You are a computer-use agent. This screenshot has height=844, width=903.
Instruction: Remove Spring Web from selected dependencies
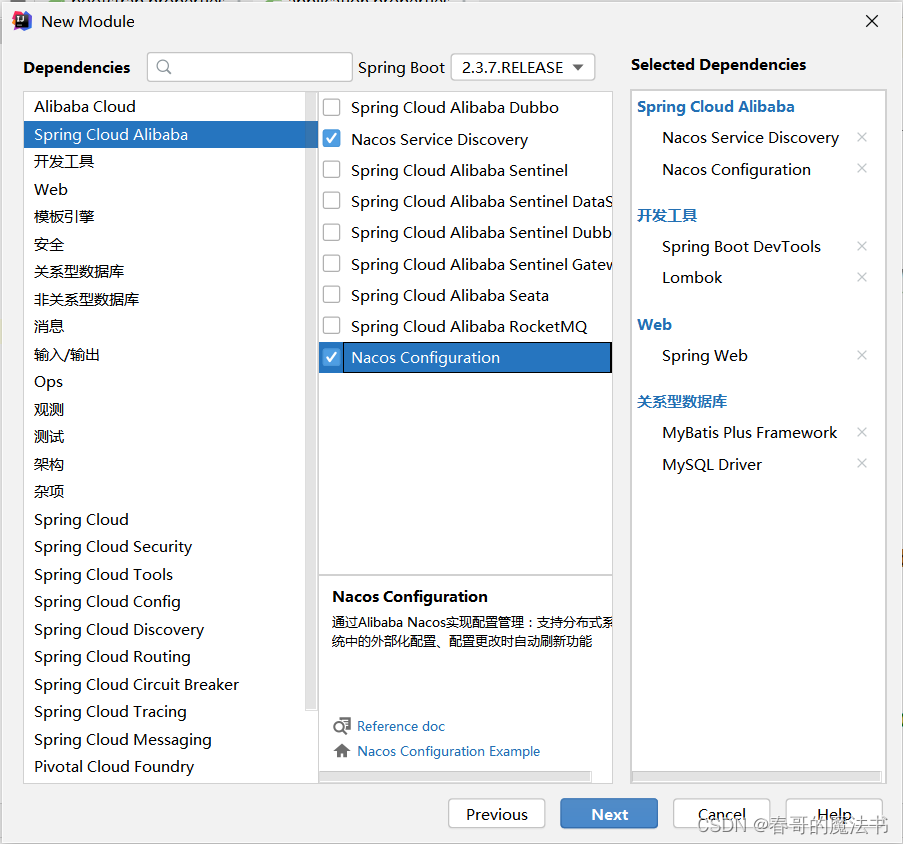click(x=862, y=355)
